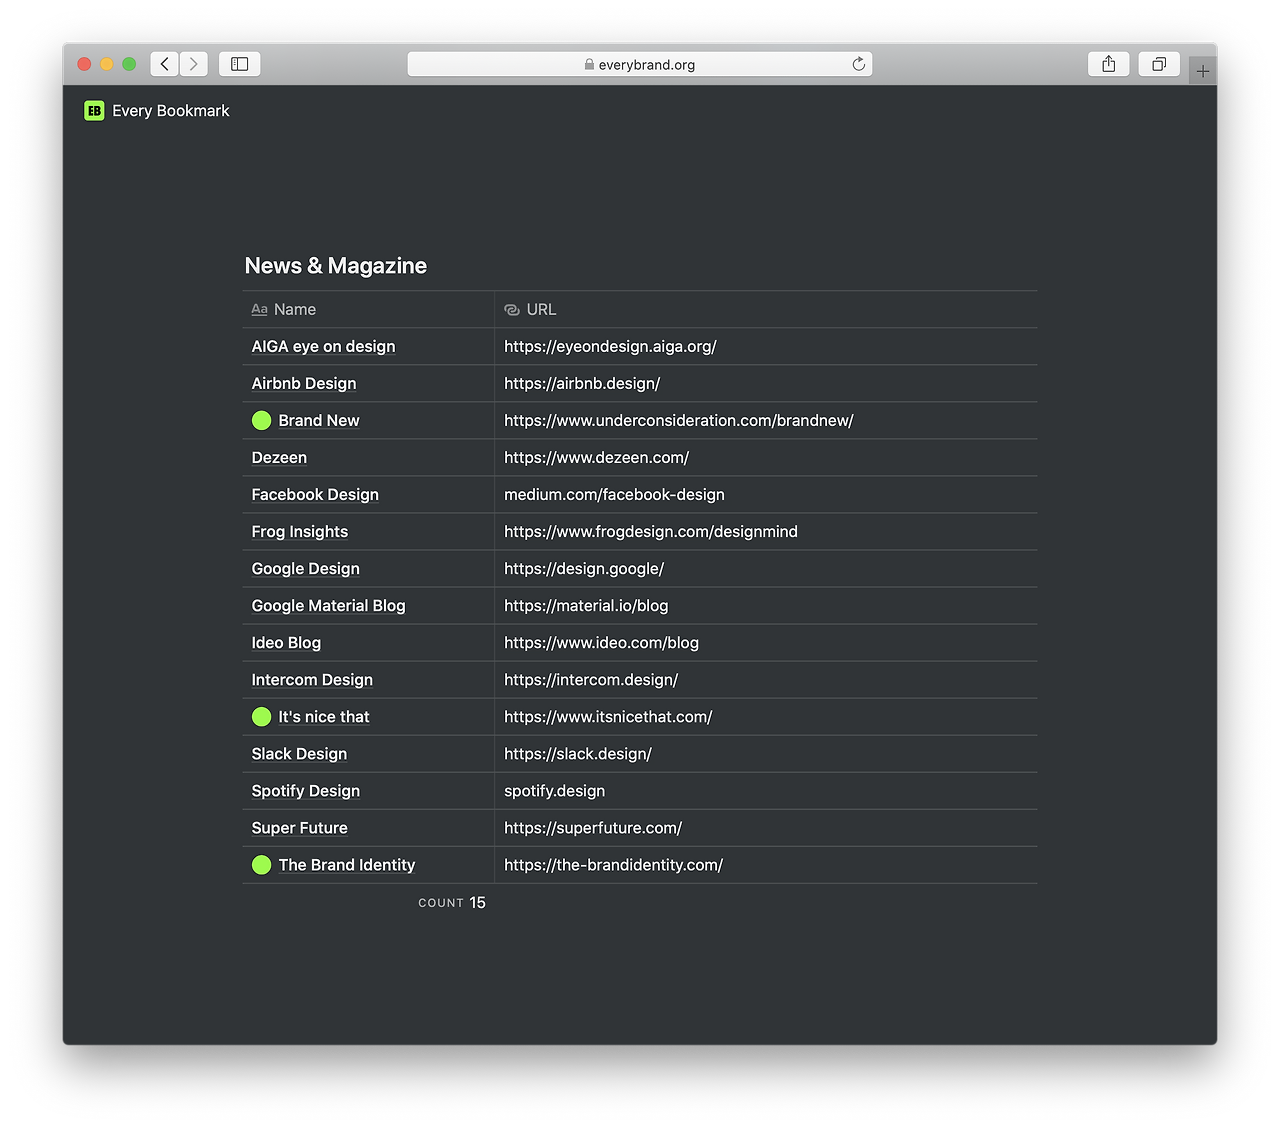Viewport: 1280px width, 1128px height.
Task: Open the Slack Design entry
Action: click(299, 754)
